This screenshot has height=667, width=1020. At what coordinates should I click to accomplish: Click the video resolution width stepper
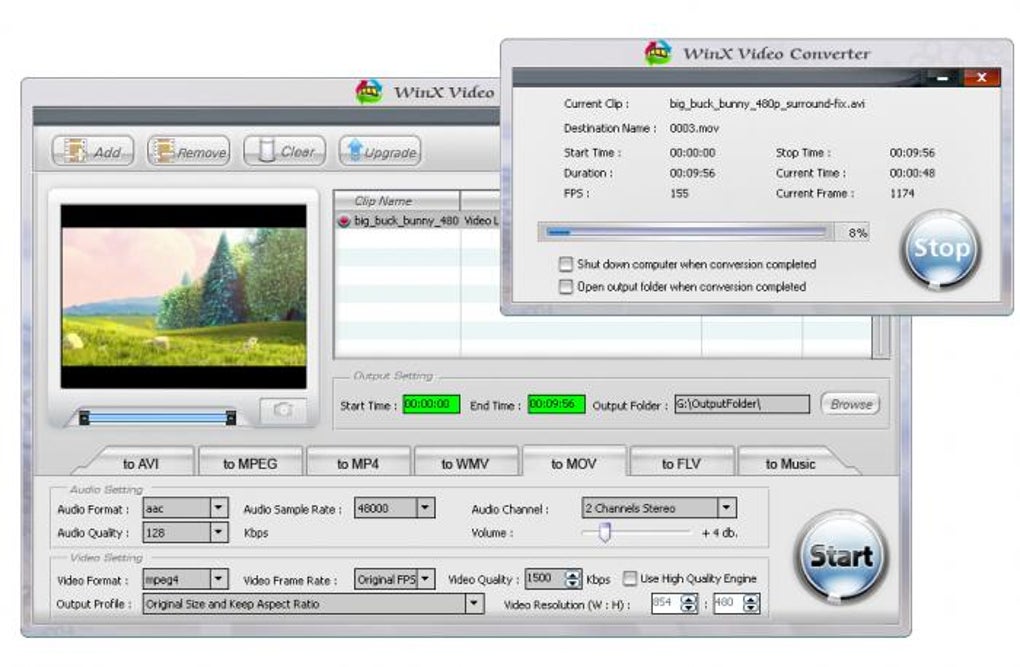coord(689,603)
